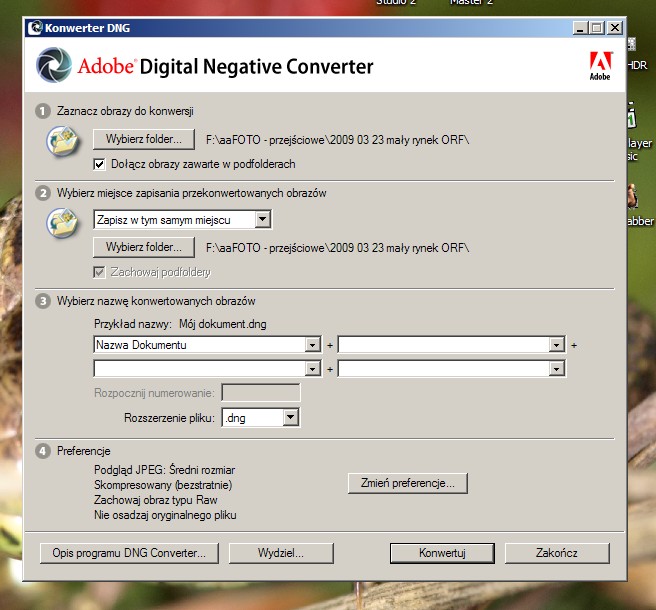Image resolution: width=656 pixels, height=610 pixels.
Task: Click destination path text in step 2
Action: click(337, 248)
